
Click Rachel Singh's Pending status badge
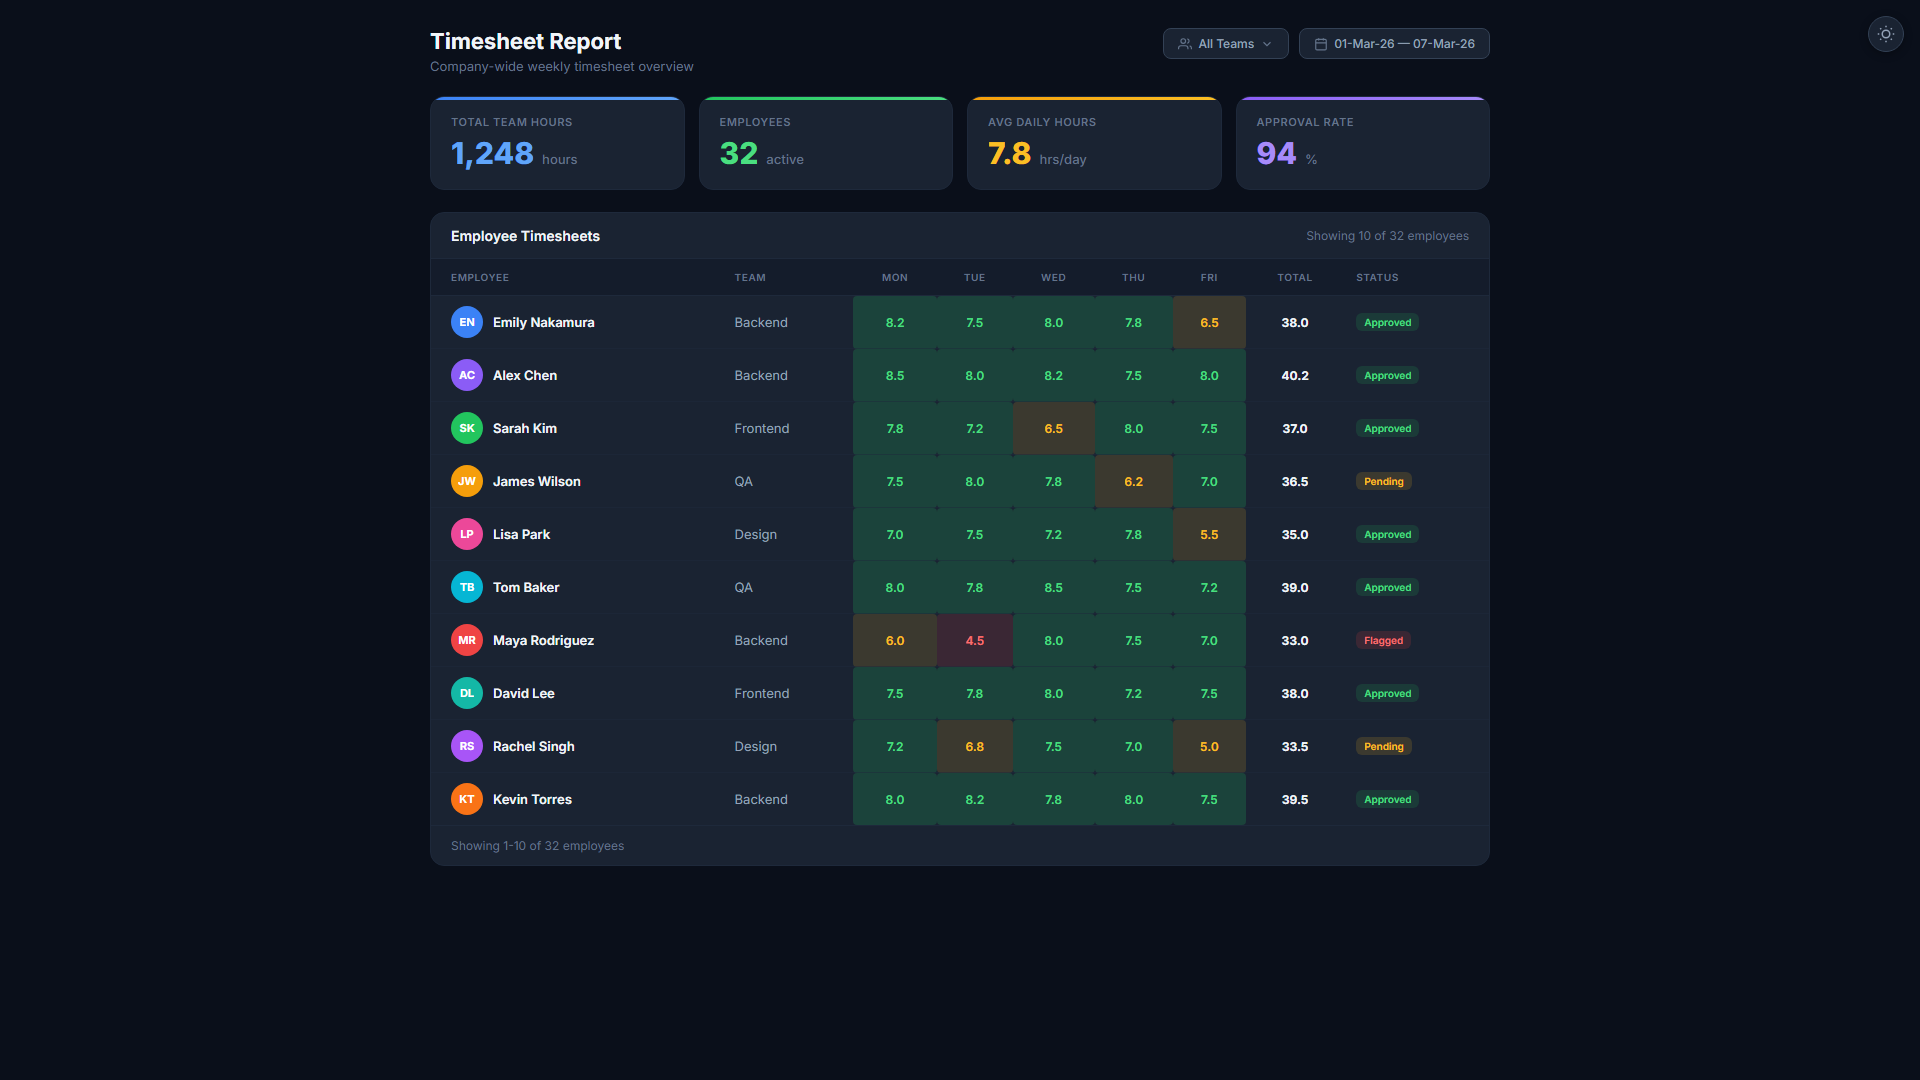(x=1384, y=746)
